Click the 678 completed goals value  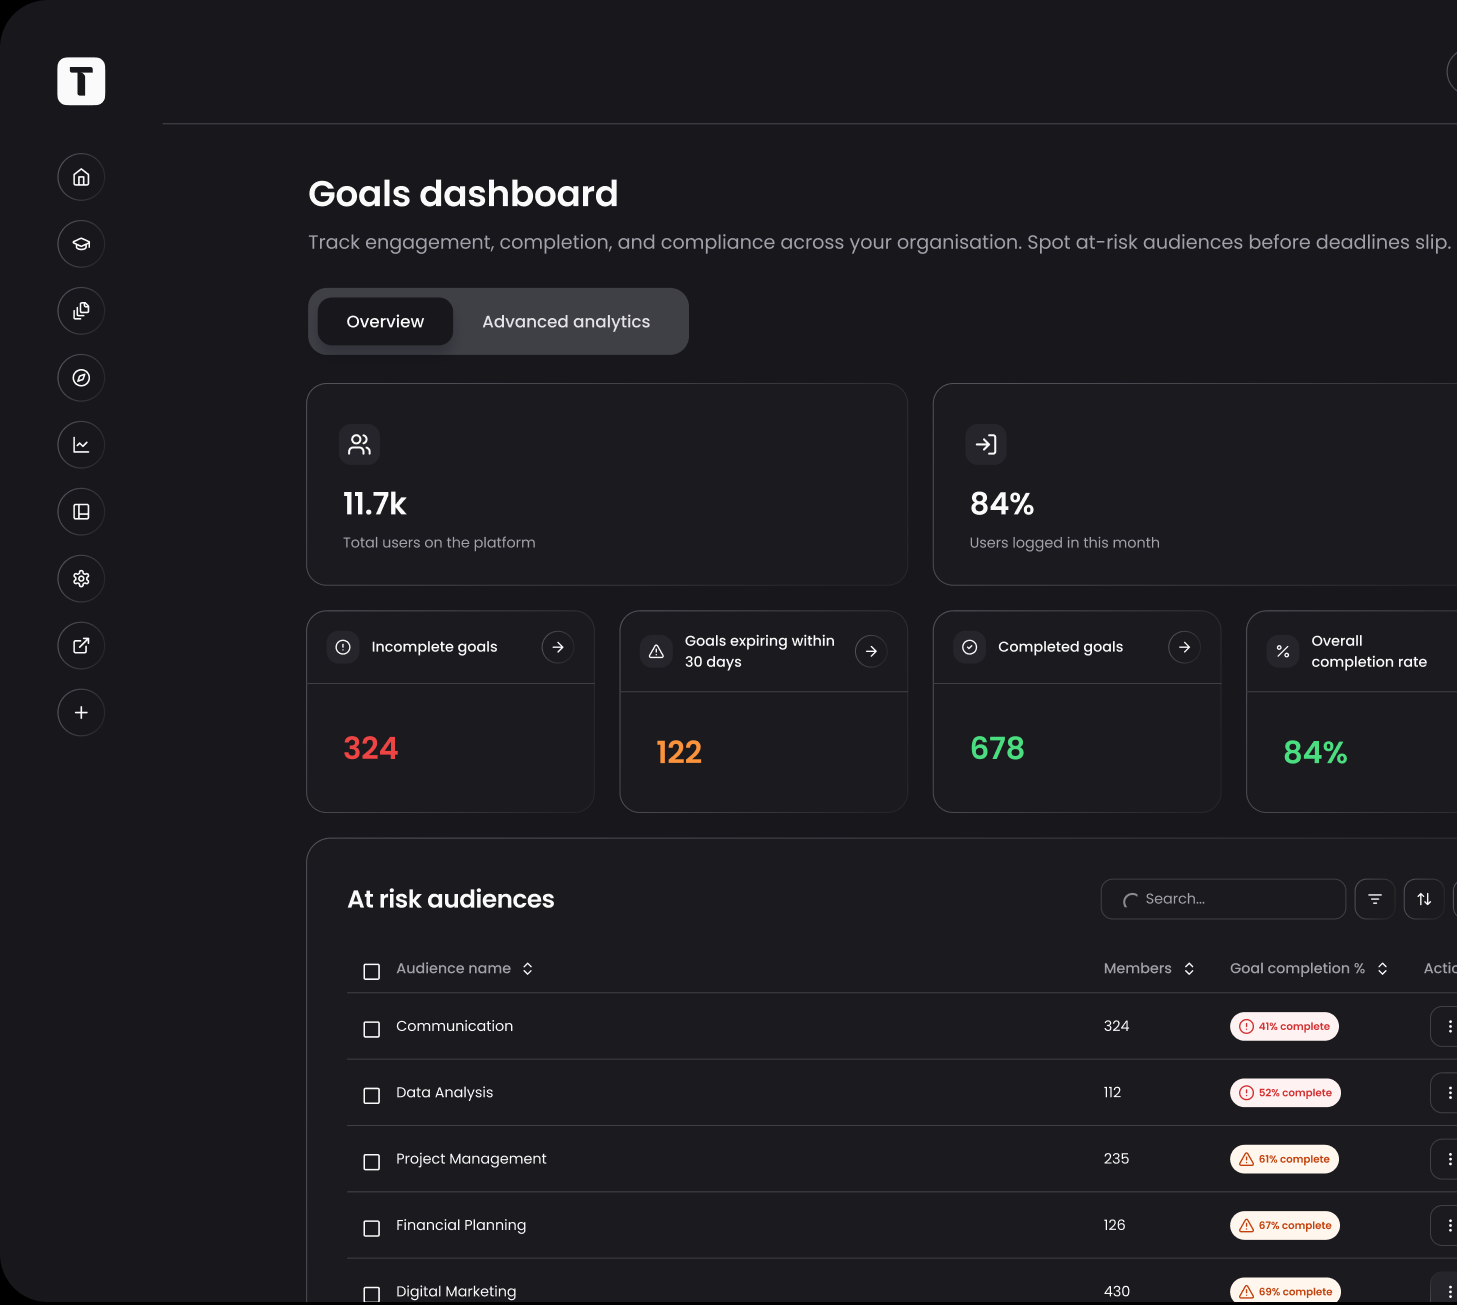pos(997,748)
